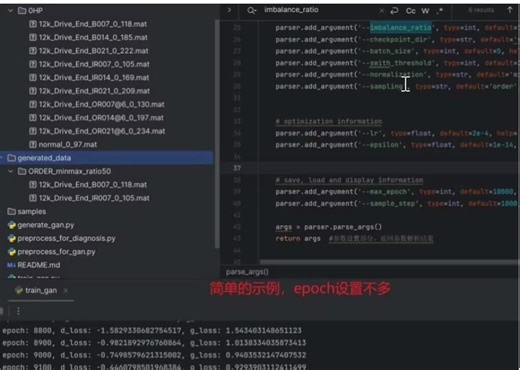Click '# save, load and display information' comment
Image resolution: width=520 pixels, height=370 pixels.
pos(349,180)
